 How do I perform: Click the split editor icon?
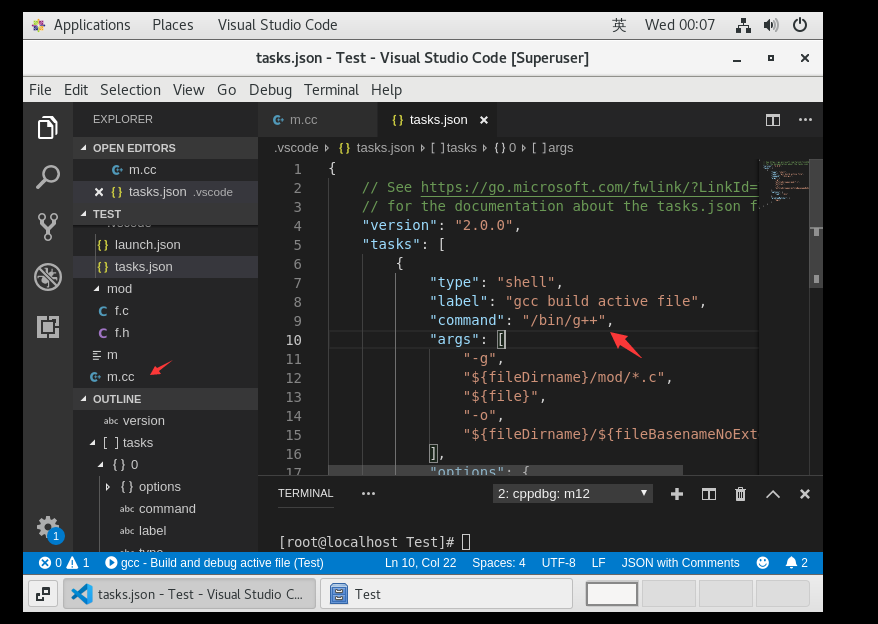(772, 119)
